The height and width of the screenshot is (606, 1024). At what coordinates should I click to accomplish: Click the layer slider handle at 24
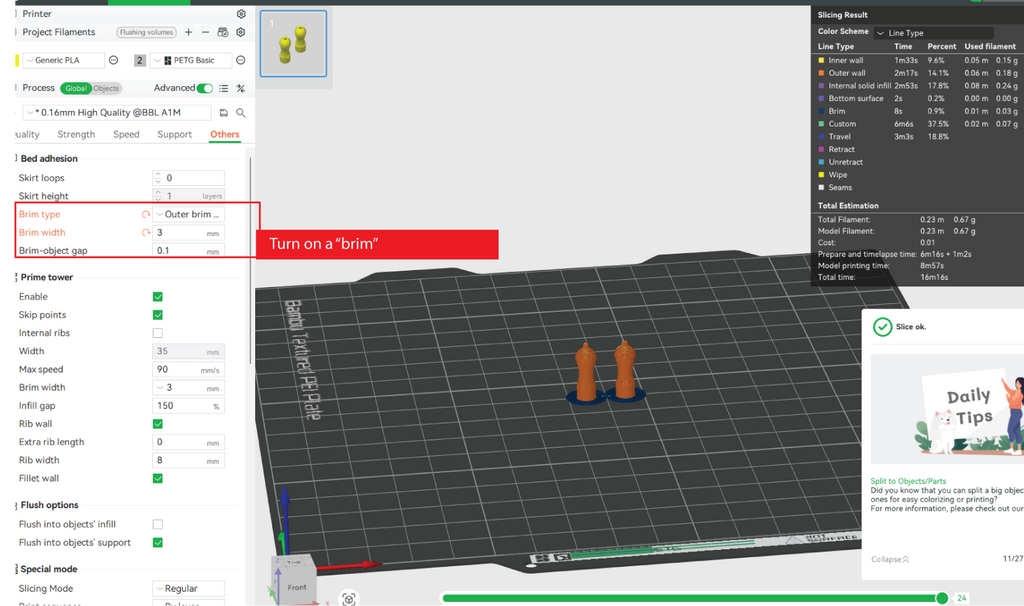pyautogui.click(x=942, y=598)
